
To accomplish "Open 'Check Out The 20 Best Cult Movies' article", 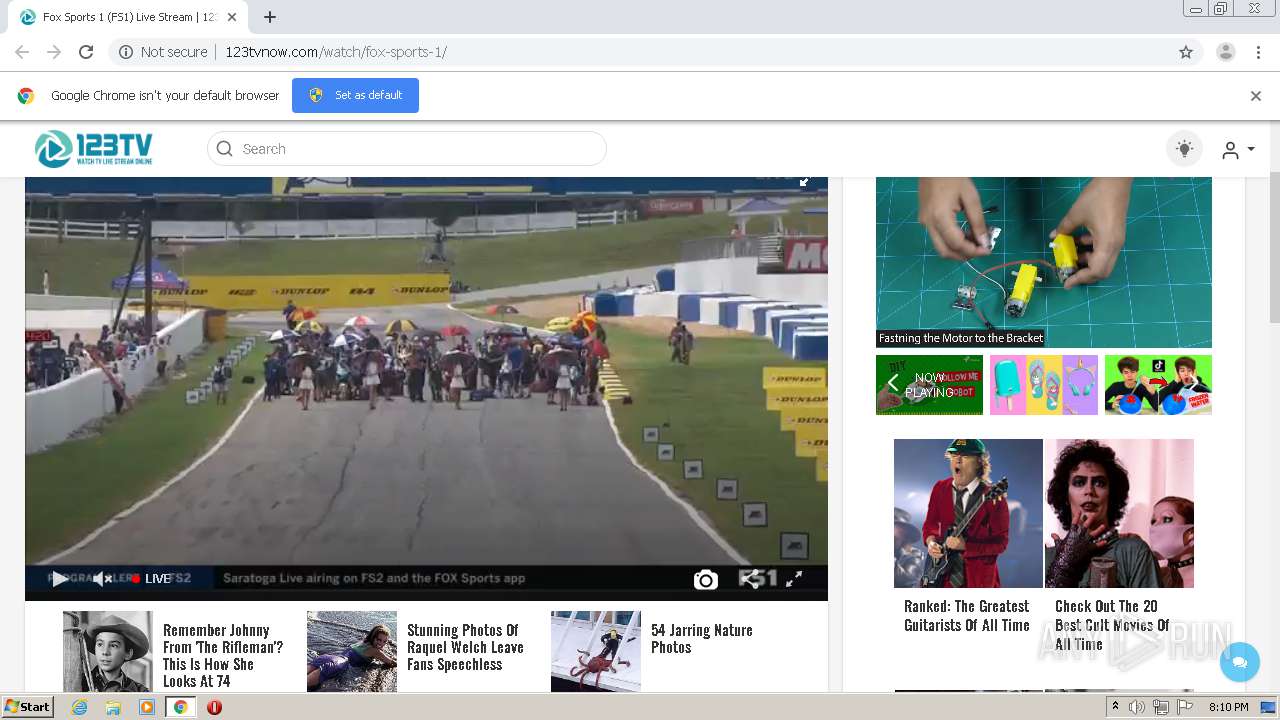I will (x=1112, y=625).
